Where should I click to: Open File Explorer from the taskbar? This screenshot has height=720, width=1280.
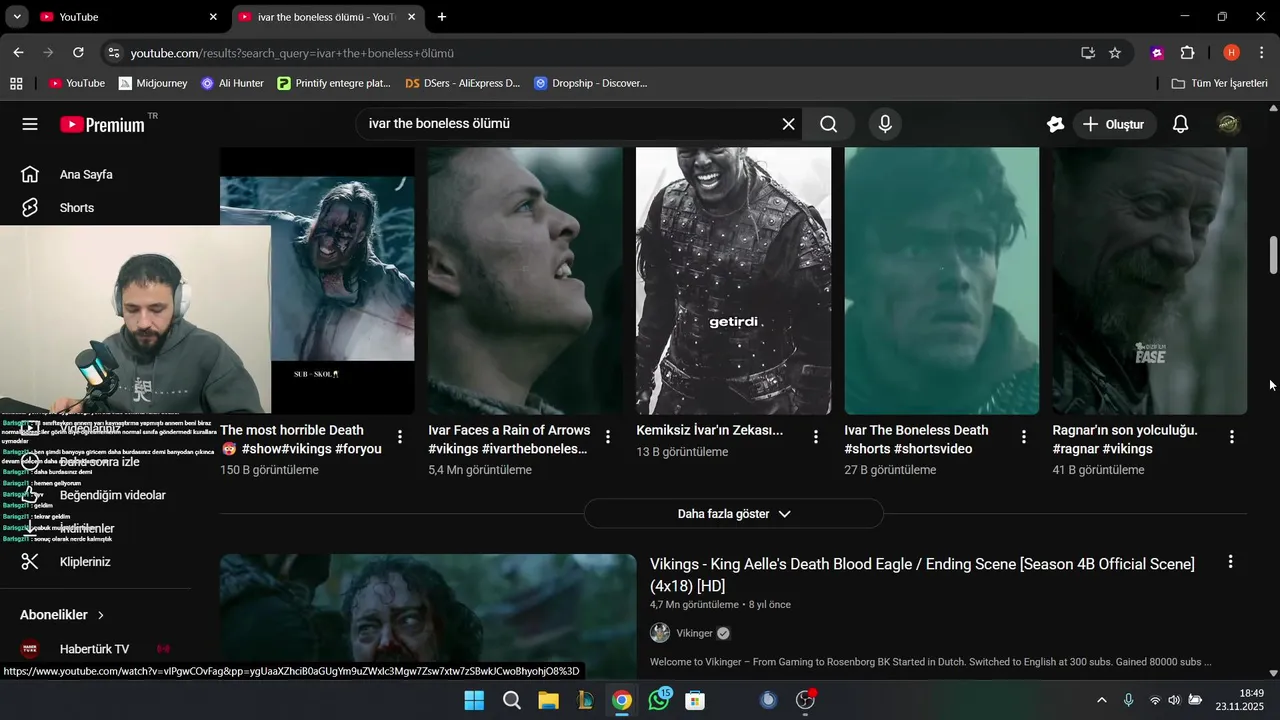pos(548,700)
